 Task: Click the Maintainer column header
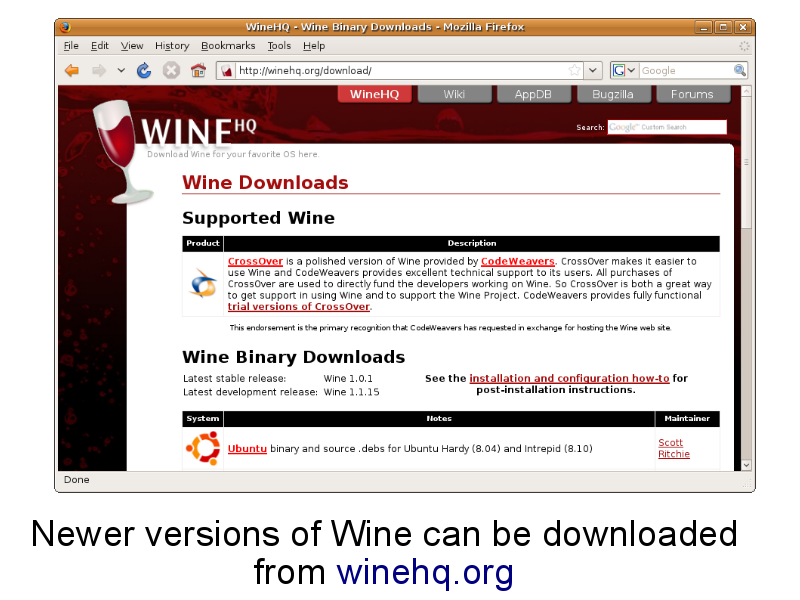(687, 419)
